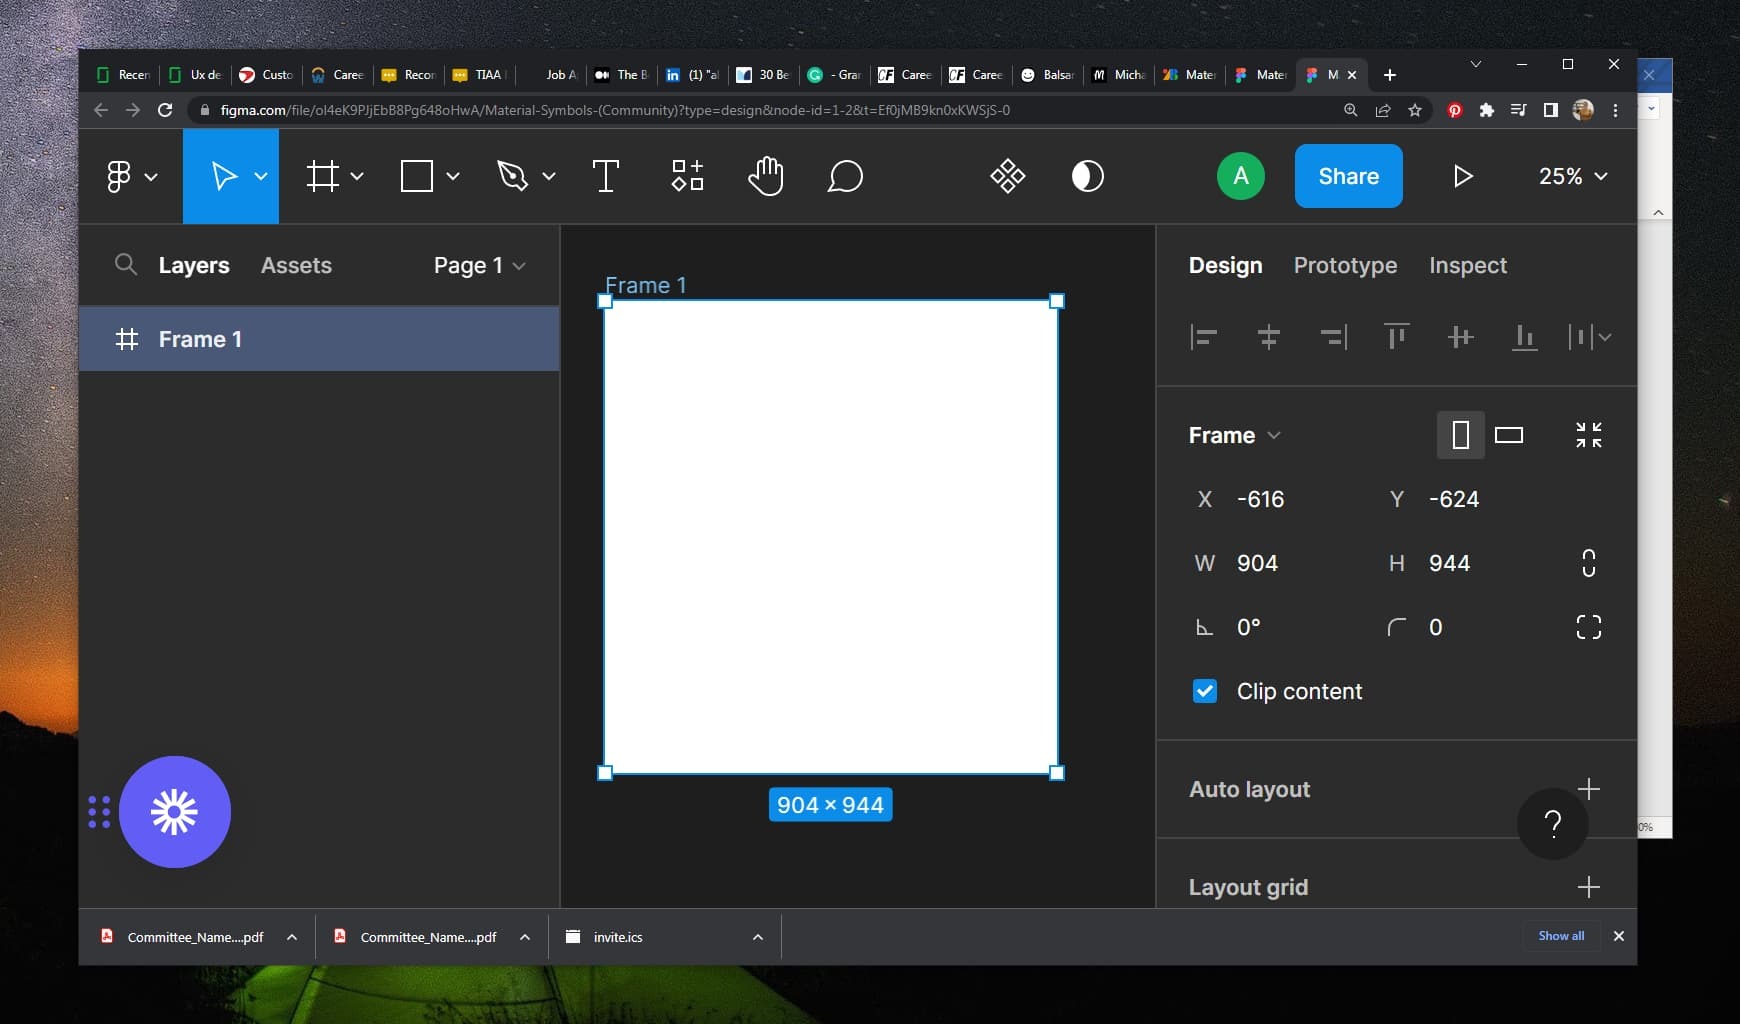Click the user avatar A
This screenshot has width=1740, height=1024.
[1241, 176]
